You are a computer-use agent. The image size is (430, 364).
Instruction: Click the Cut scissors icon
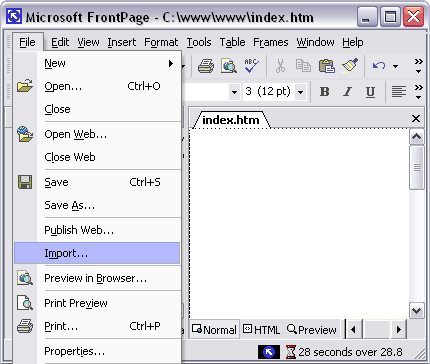[280, 66]
